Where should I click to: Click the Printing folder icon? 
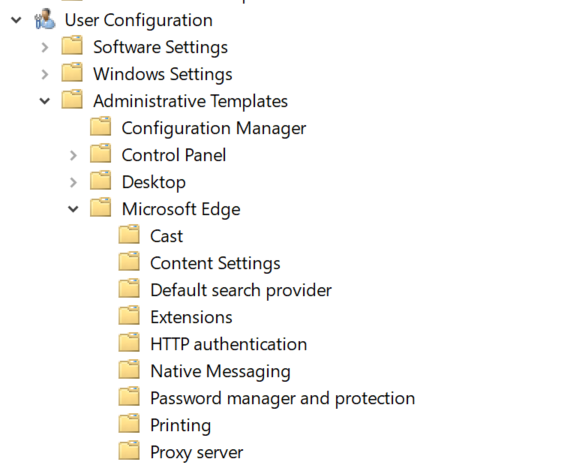[129, 424]
